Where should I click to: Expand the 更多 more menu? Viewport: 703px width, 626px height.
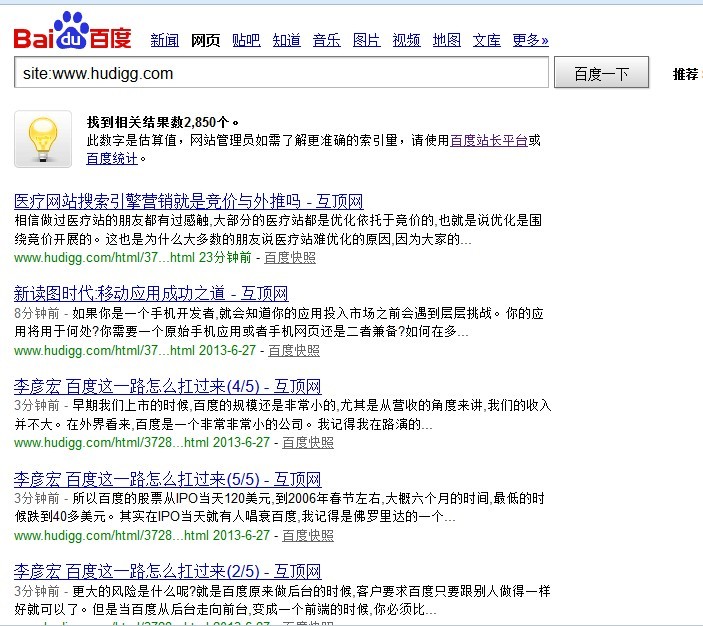(530, 41)
